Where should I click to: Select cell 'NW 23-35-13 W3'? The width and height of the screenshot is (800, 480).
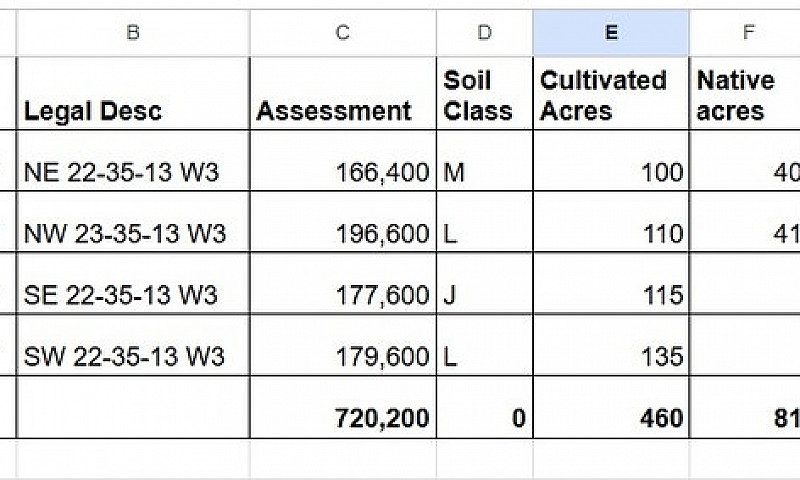(133, 222)
